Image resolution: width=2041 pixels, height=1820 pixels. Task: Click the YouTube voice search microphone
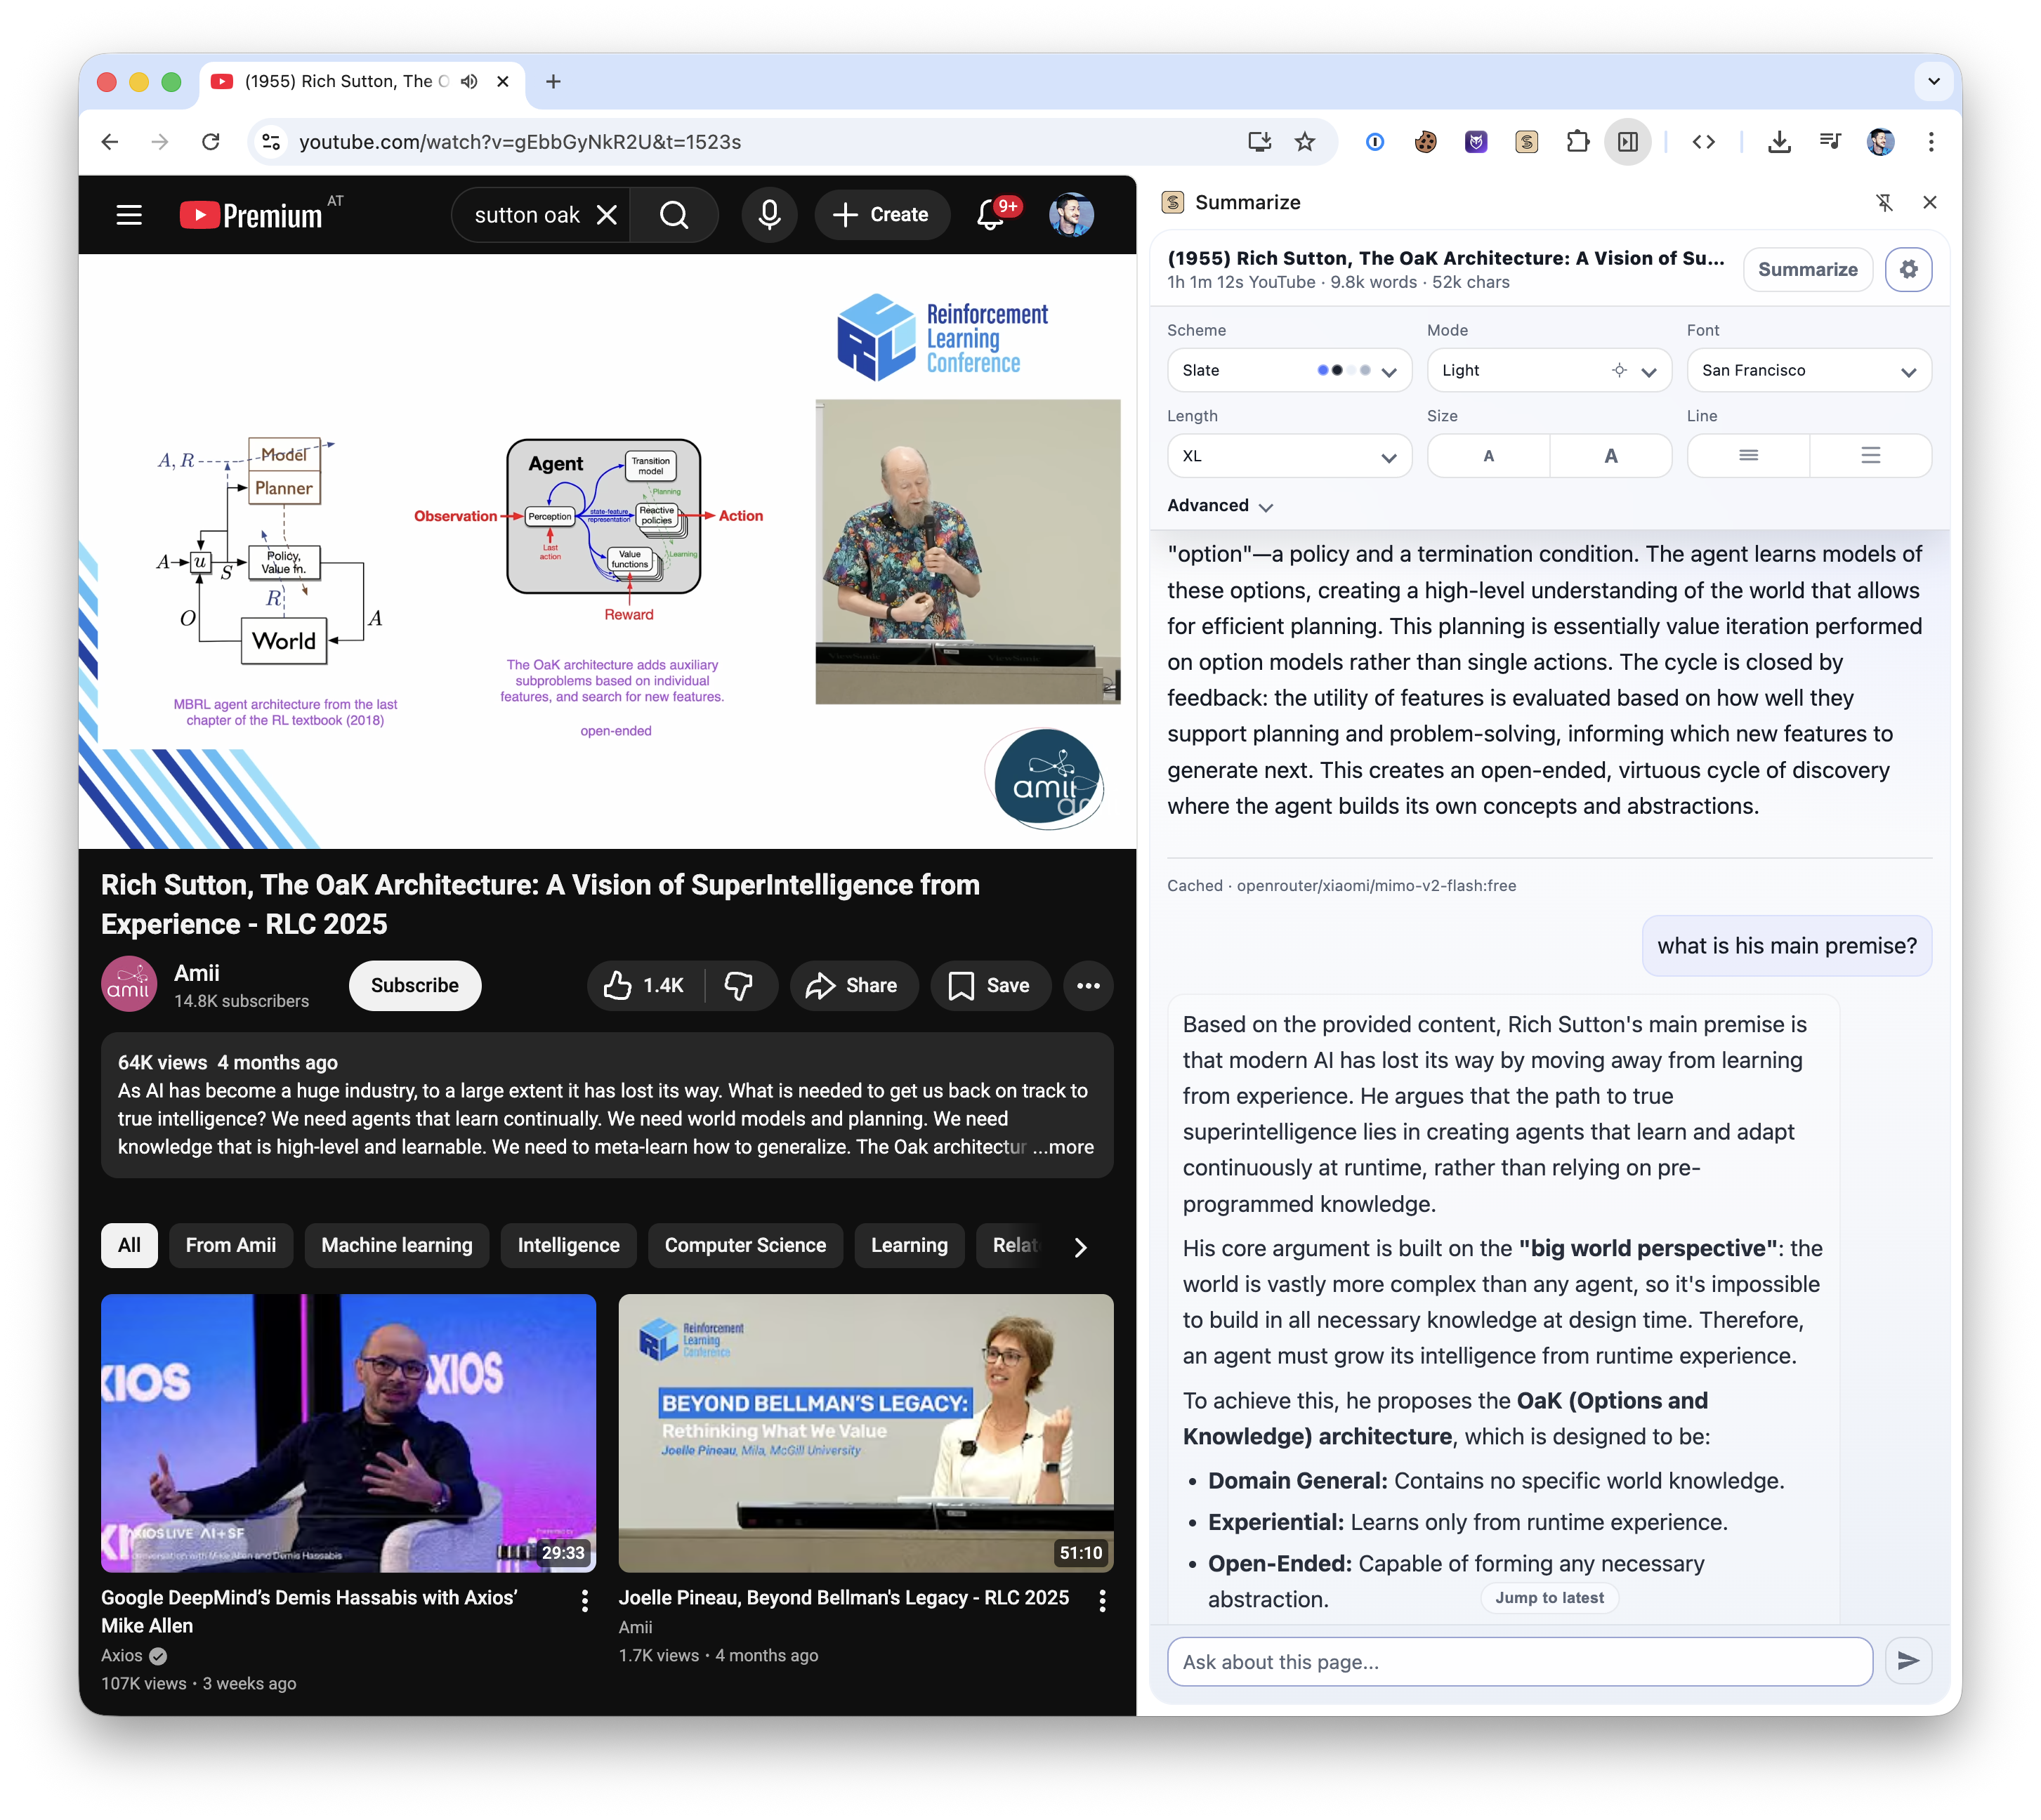click(x=769, y=214)
